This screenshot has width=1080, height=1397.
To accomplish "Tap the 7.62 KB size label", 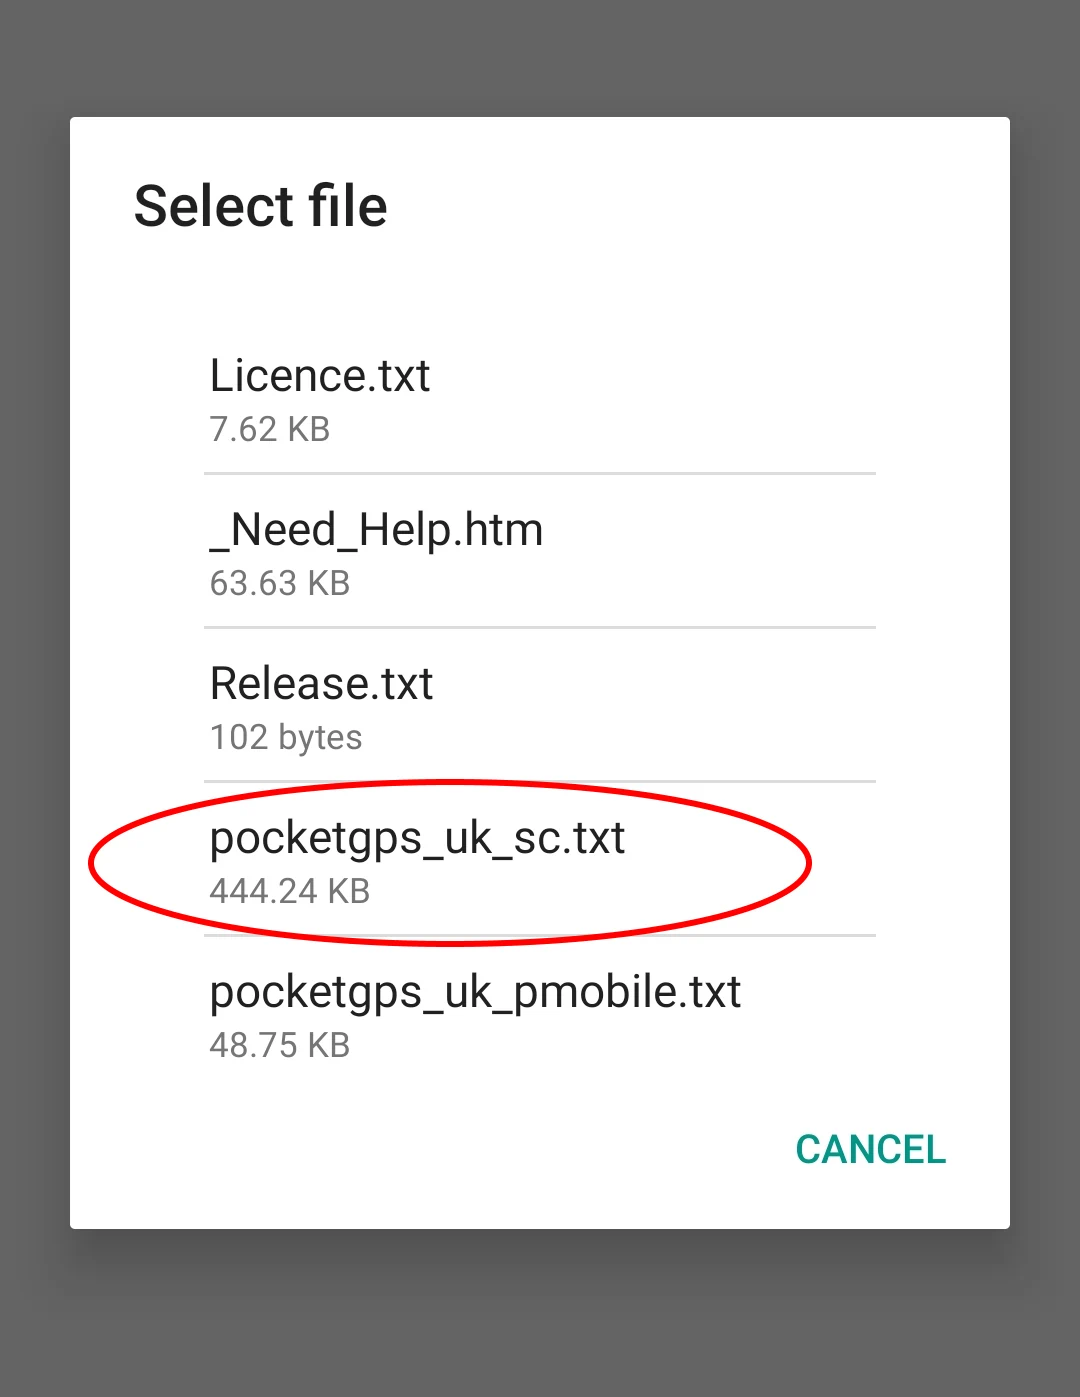I will click(x=270, y=430).
